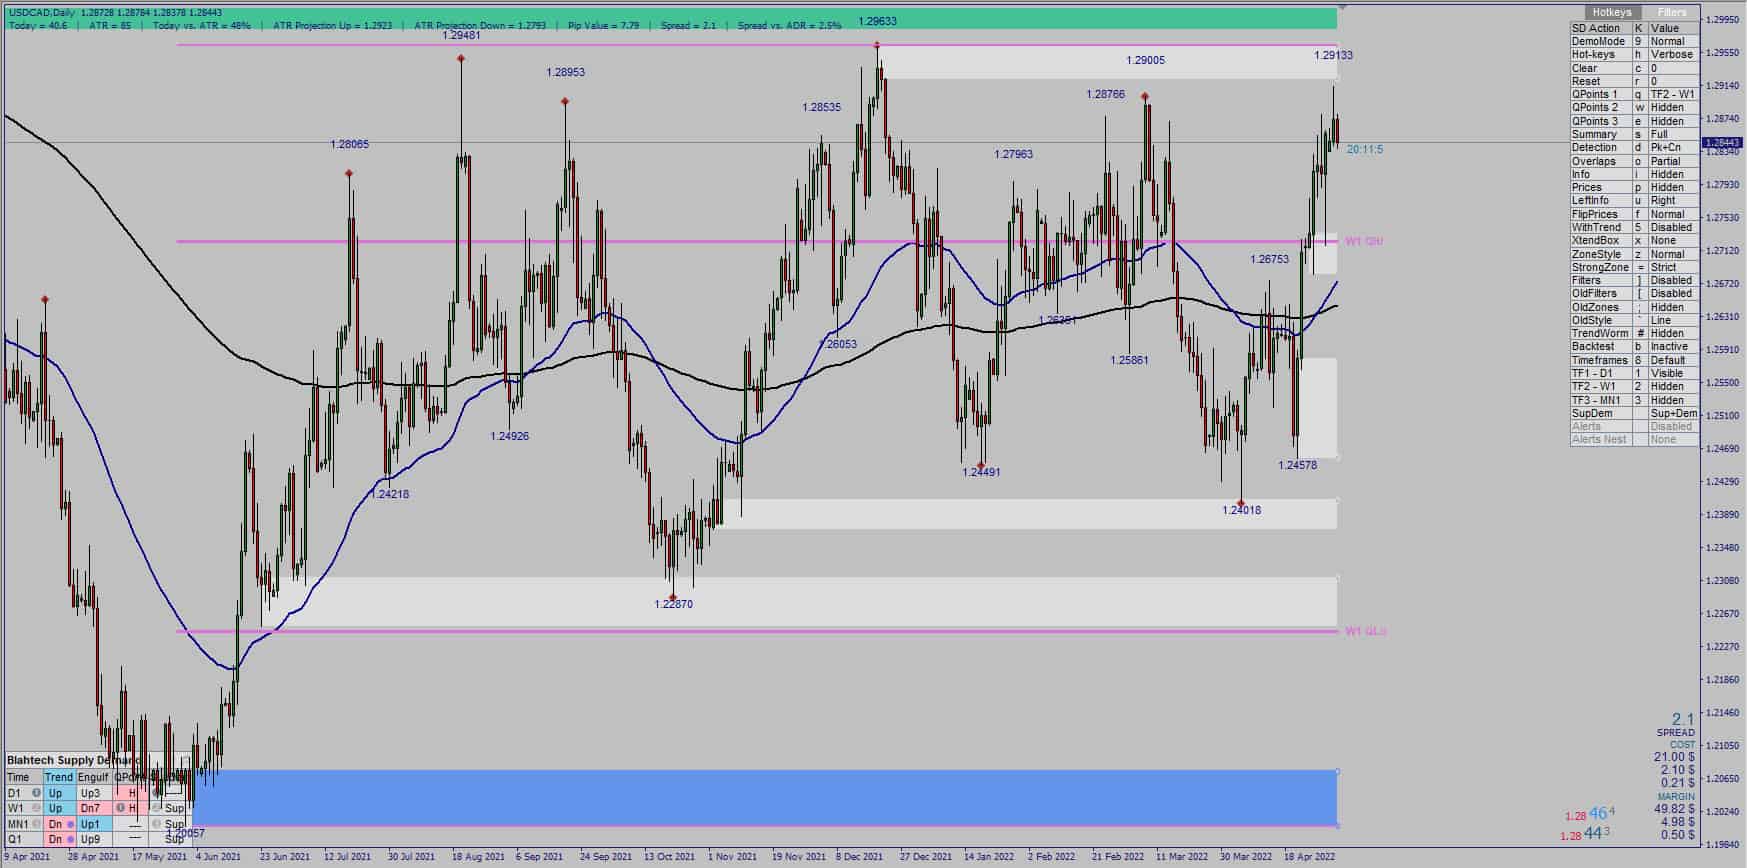1747x868 pixels.
Task: Open the Hotkeys tab
Action: click(x=1611, y=12)
